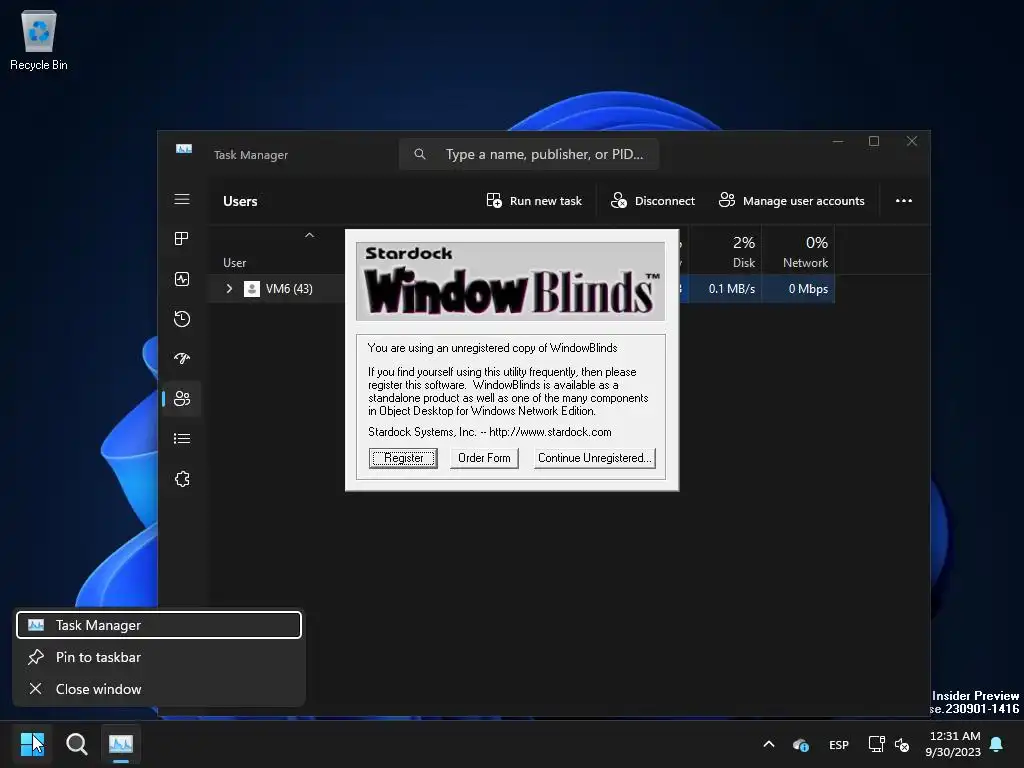This screenshot has width=1024, height=768.
Task: Open Manage user accounts
Action: [x=792, y=200]
